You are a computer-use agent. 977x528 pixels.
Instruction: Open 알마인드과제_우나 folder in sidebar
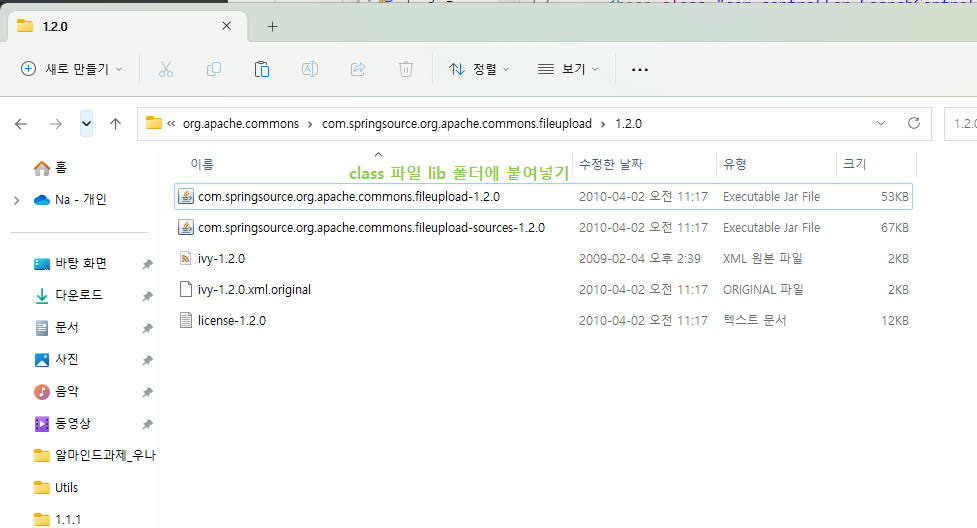(94, 456)
